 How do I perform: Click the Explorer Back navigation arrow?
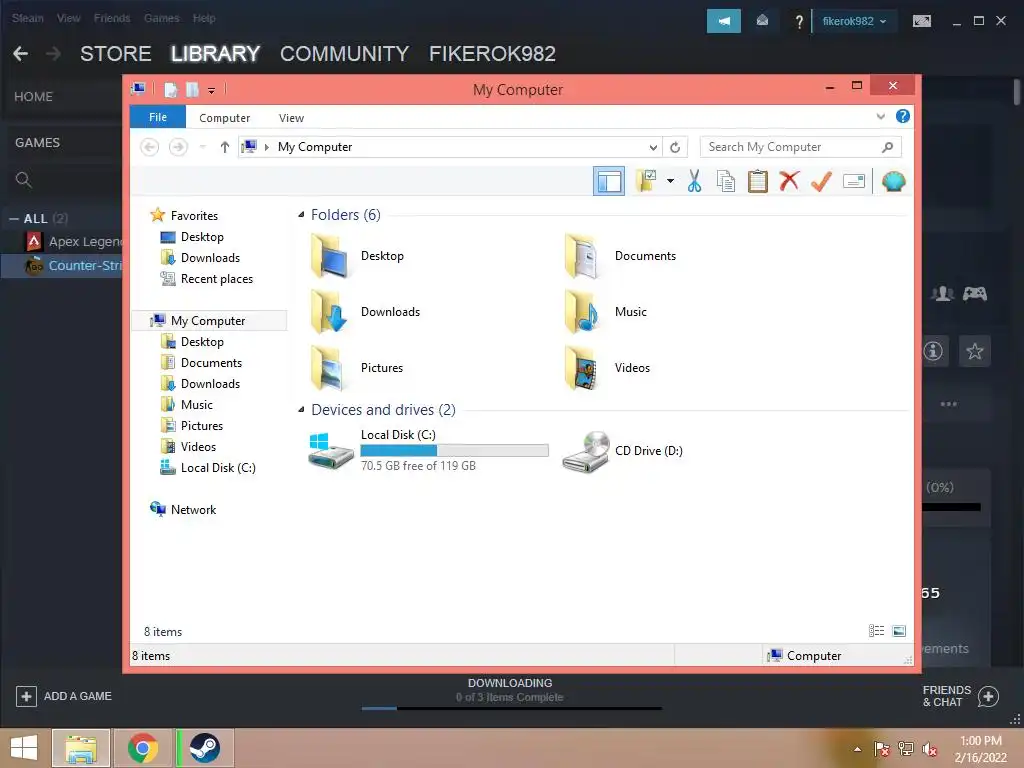[x=150, y=147]
